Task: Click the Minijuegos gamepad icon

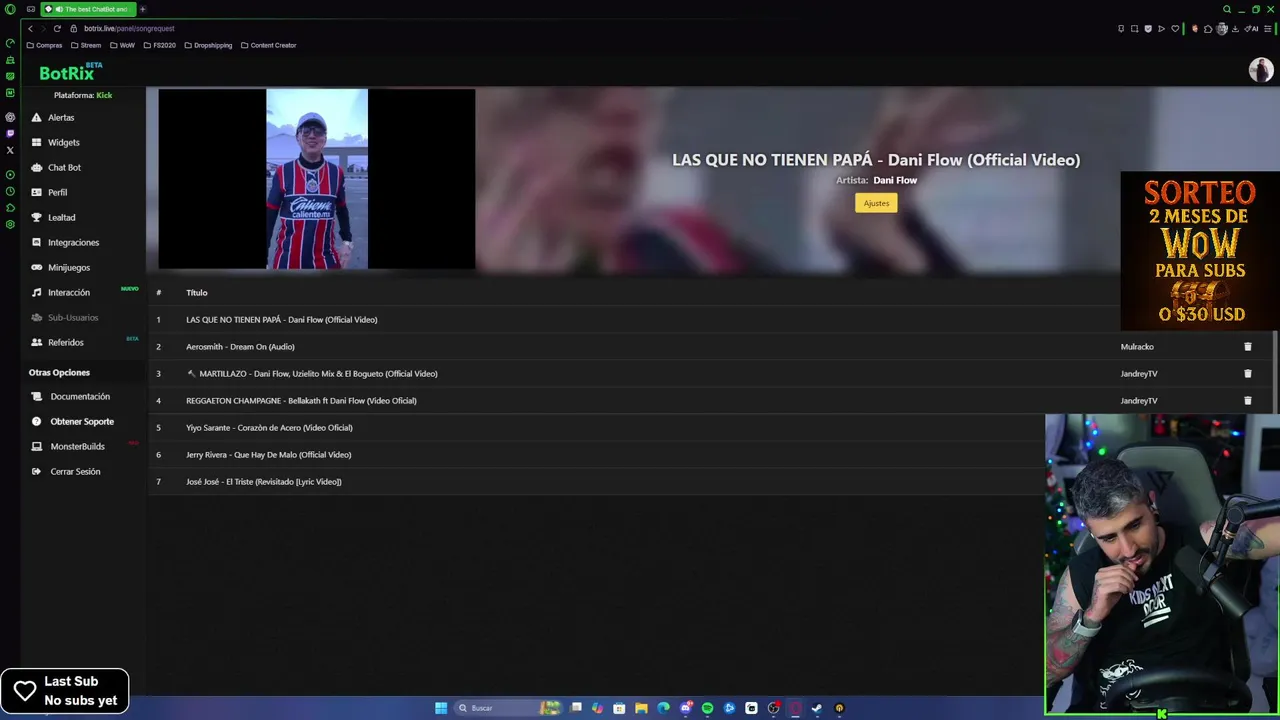Action: pyautogui.click(x=37, y=268)
